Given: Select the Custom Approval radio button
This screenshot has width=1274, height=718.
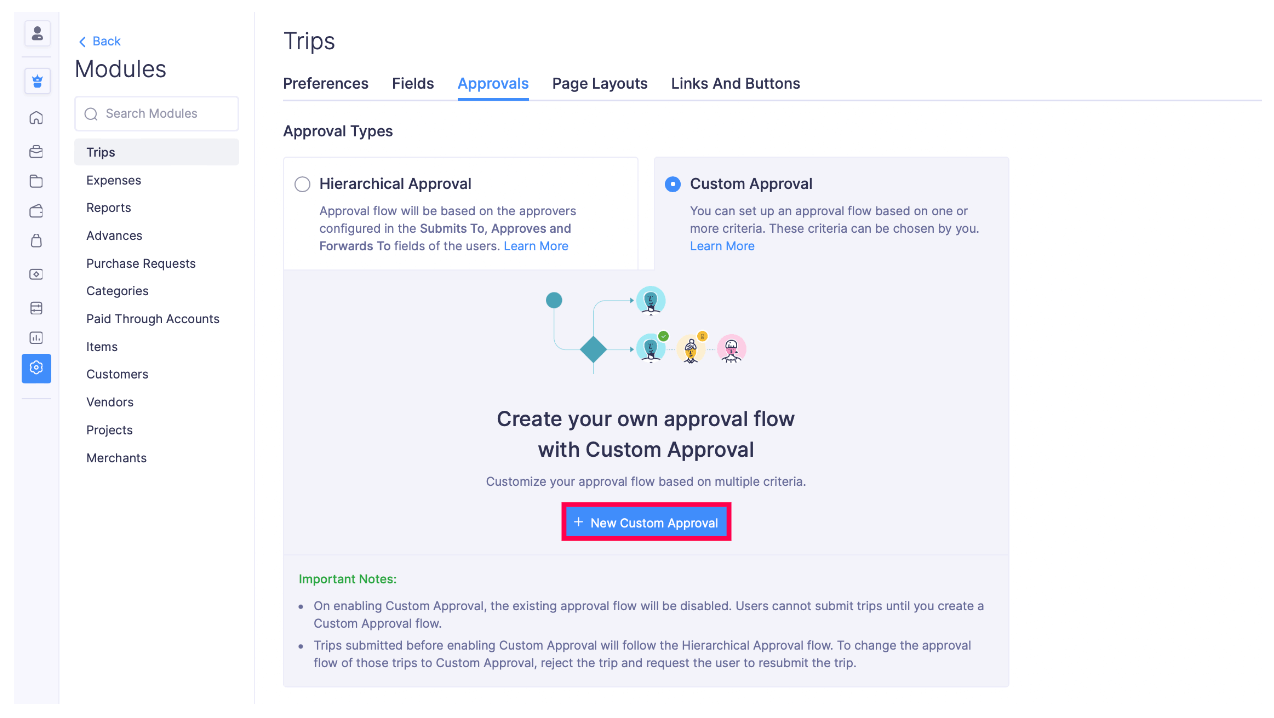Looking at the screenshot, I should (x=672, y=184).
